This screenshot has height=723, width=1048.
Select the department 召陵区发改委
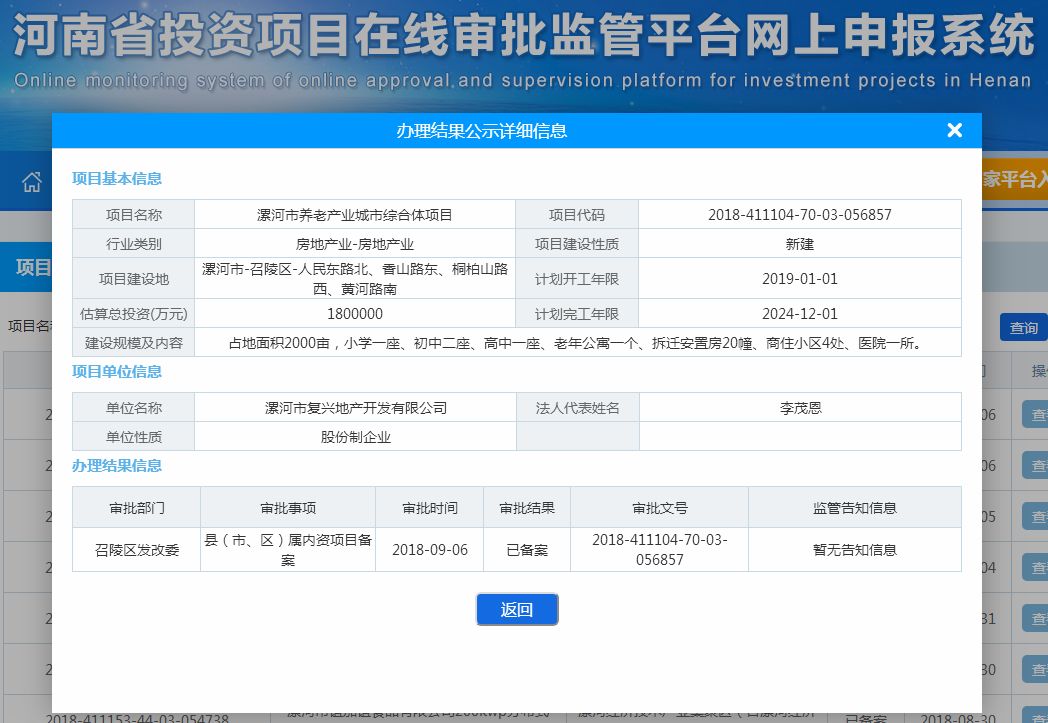136,550
